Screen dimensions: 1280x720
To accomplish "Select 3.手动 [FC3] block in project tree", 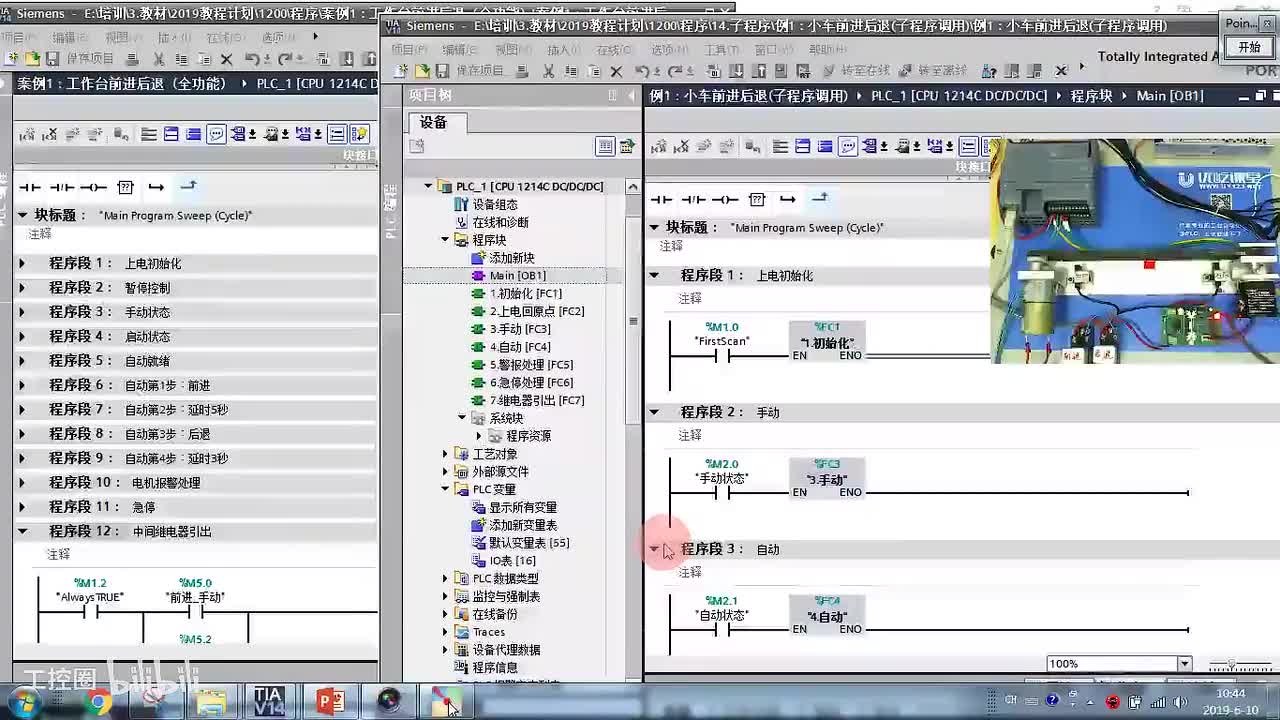I will coord(519,329).
